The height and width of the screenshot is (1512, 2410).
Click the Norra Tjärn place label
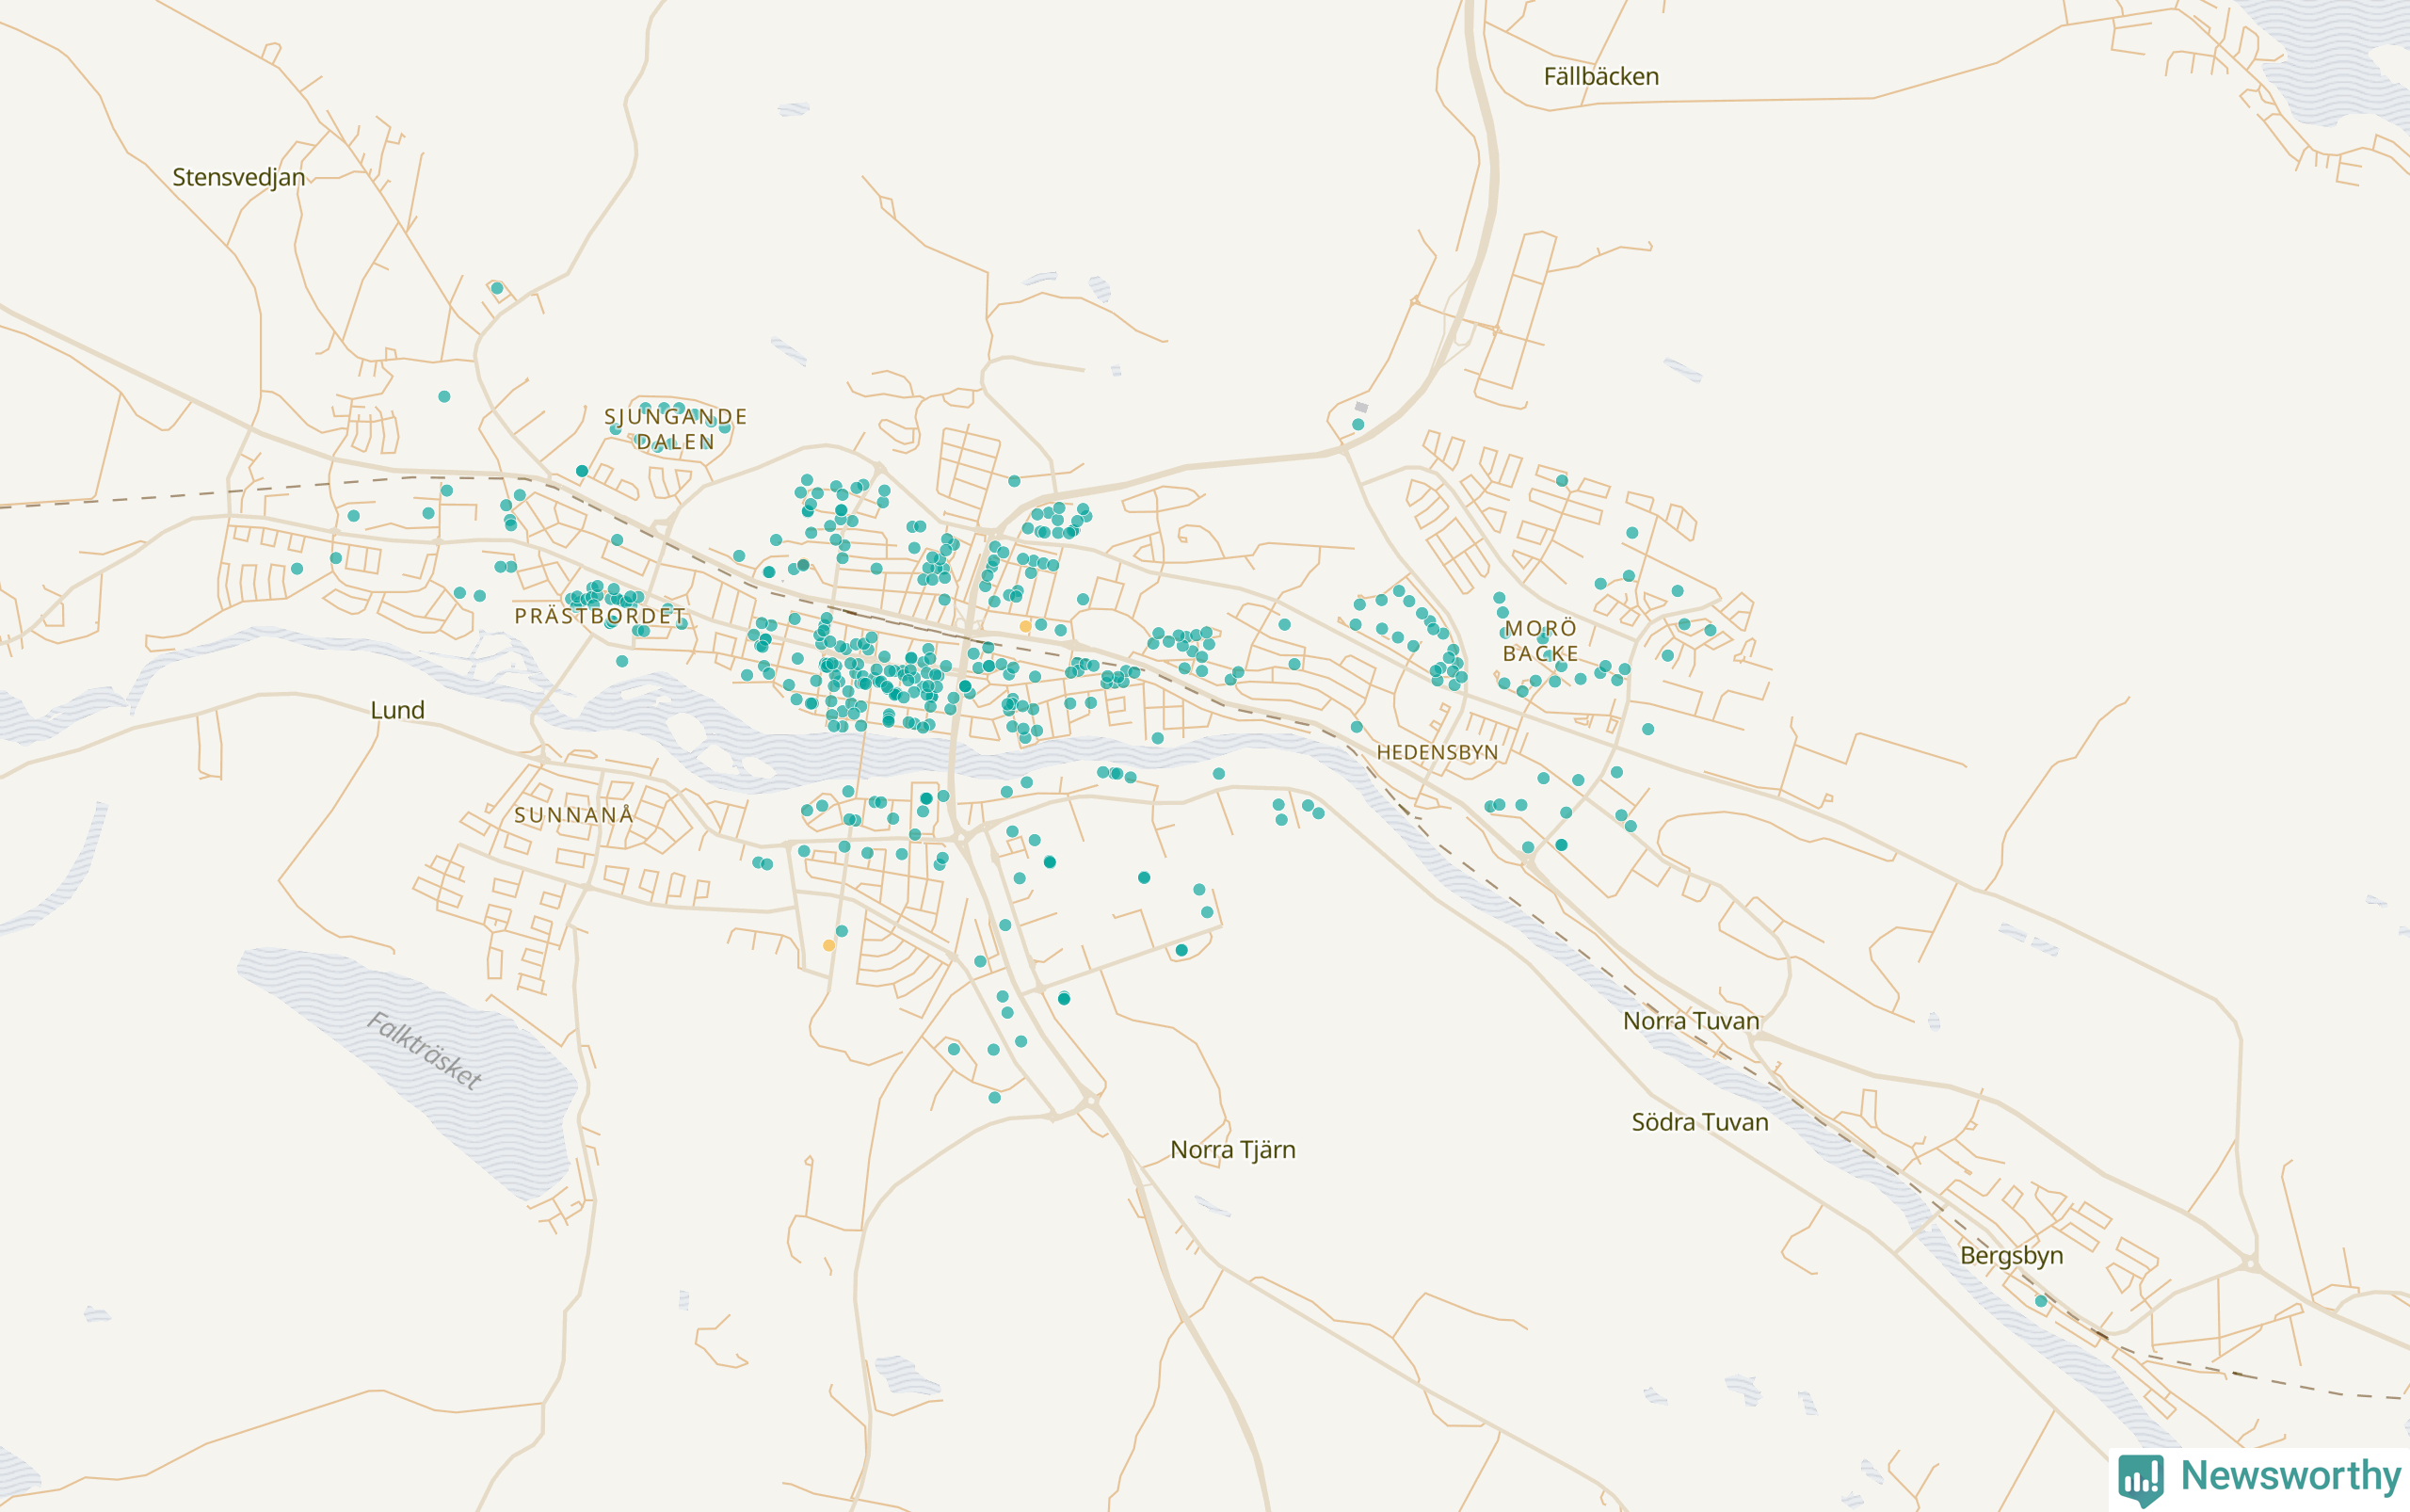pos(1233,1150)
